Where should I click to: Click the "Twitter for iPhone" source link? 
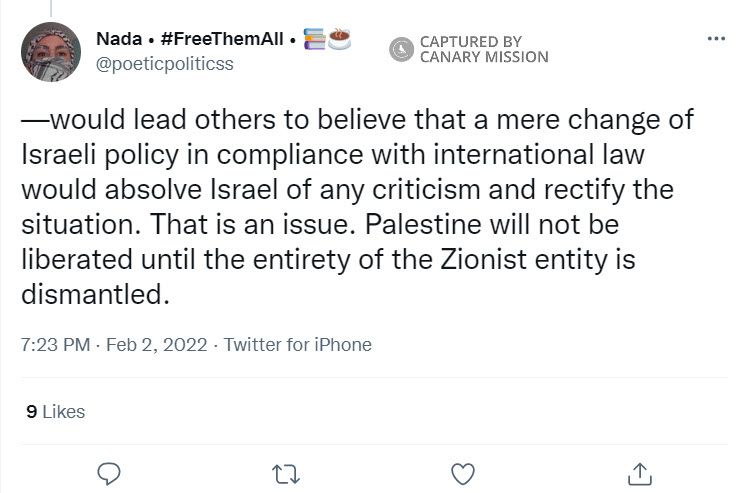(297, 345)
